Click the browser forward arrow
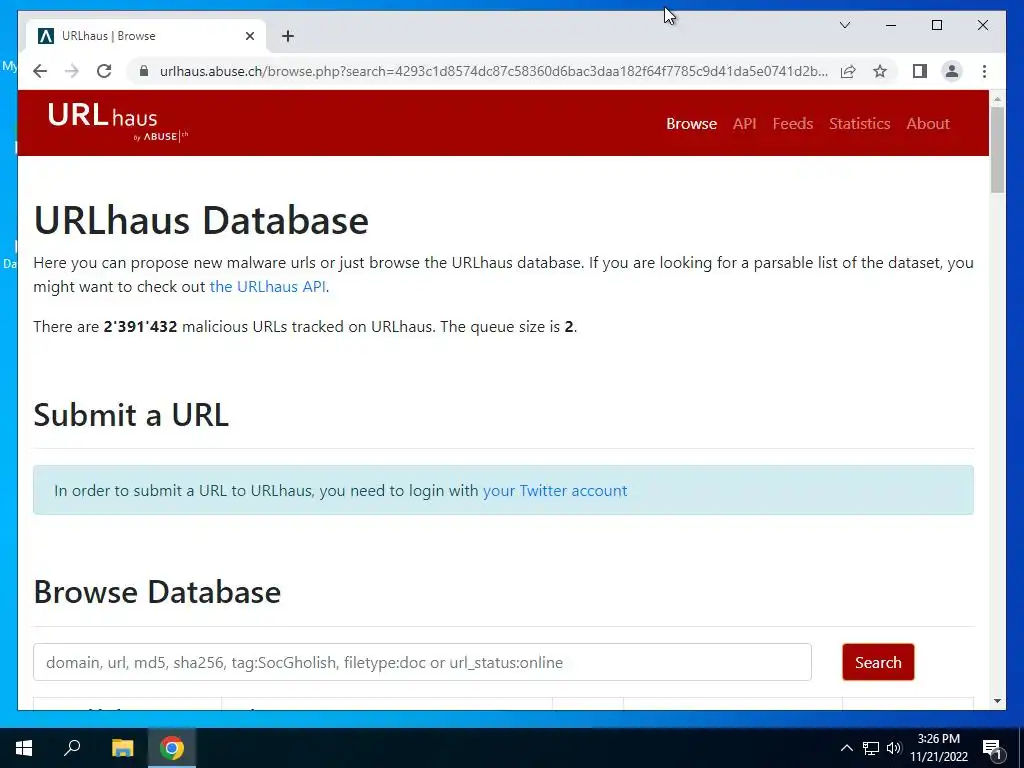Viewport: 1024px width, 768px height. point(72,71)
